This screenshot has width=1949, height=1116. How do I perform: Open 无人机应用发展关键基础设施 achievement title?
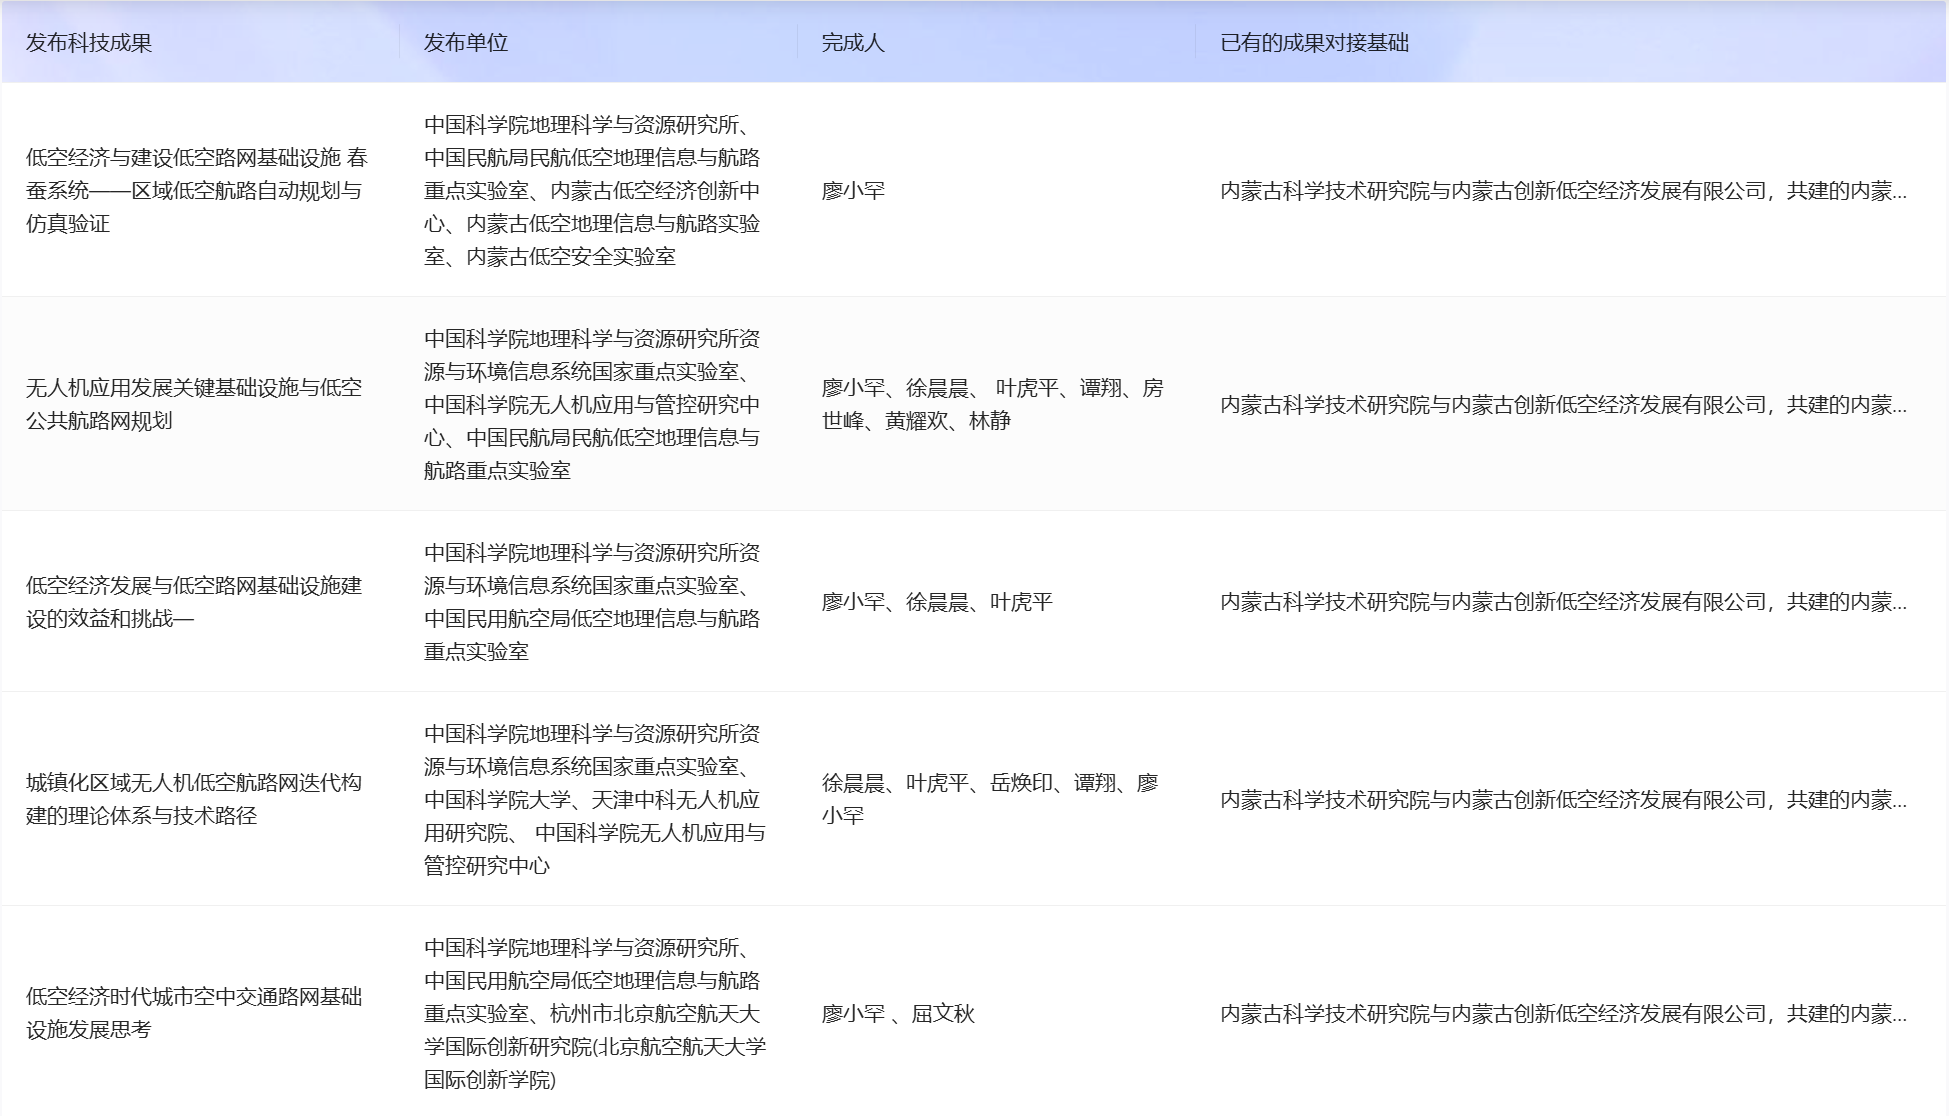coord(194,404)
